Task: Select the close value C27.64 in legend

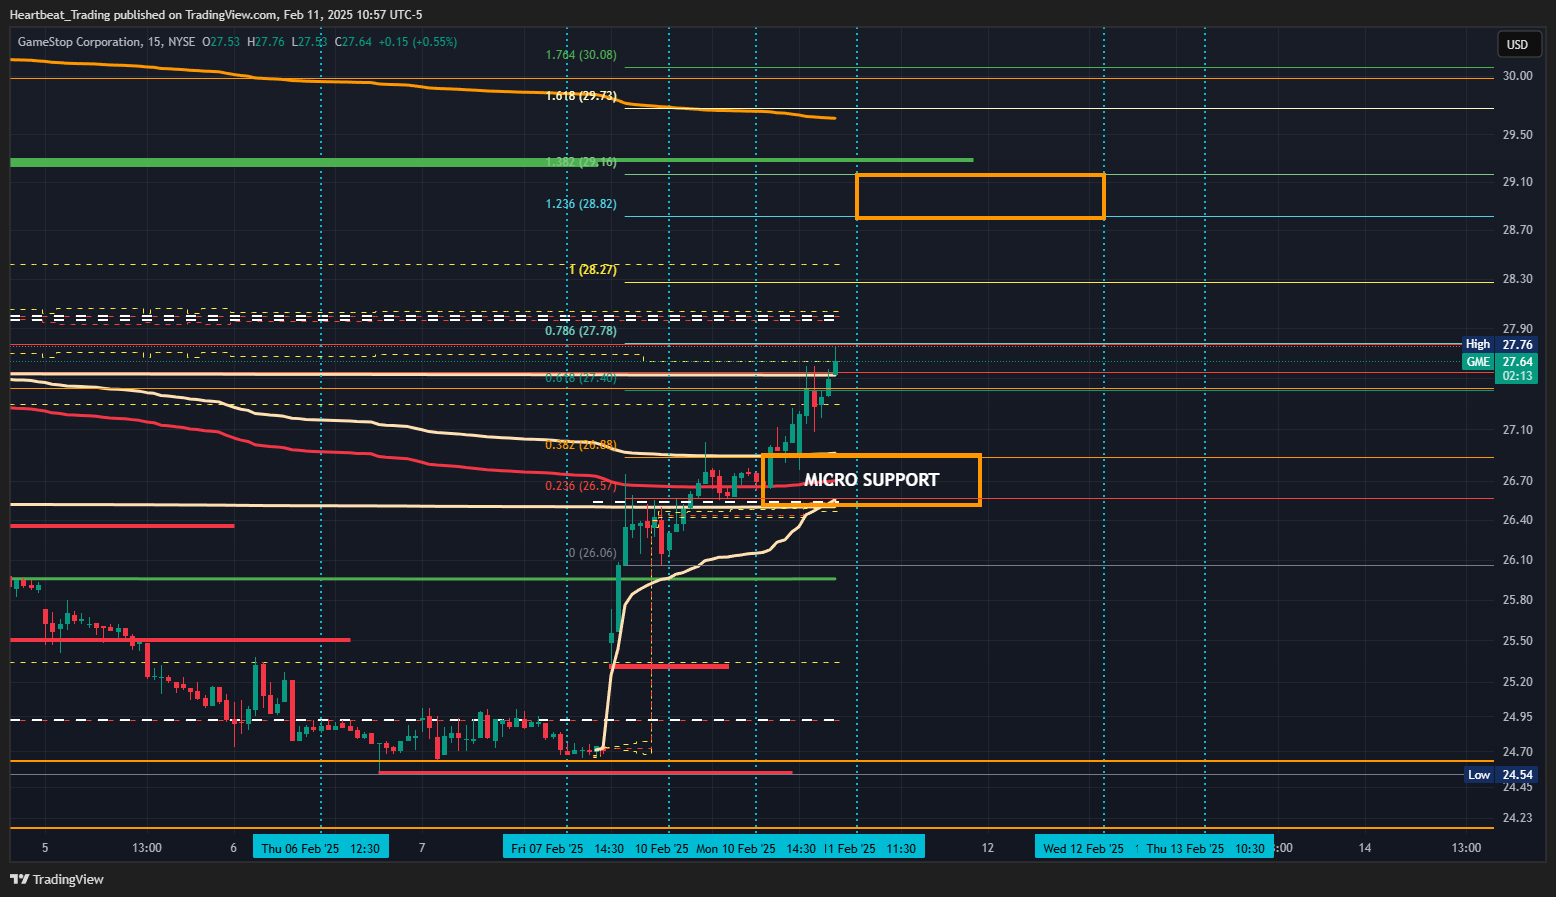Action: coord(353,42)
